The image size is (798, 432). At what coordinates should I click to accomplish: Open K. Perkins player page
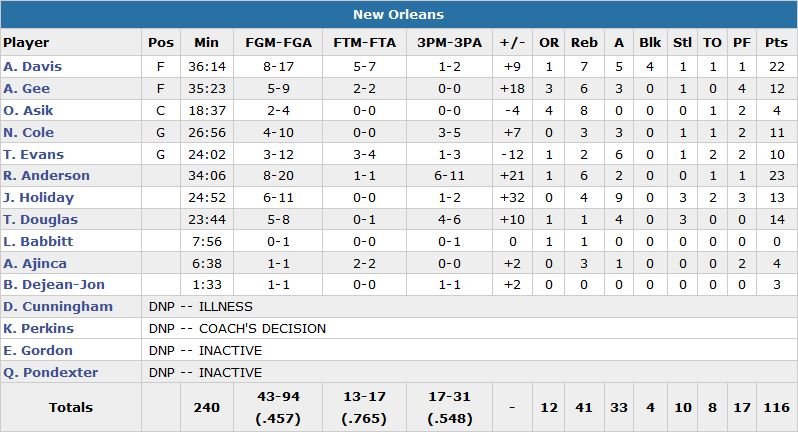(37, 329)
